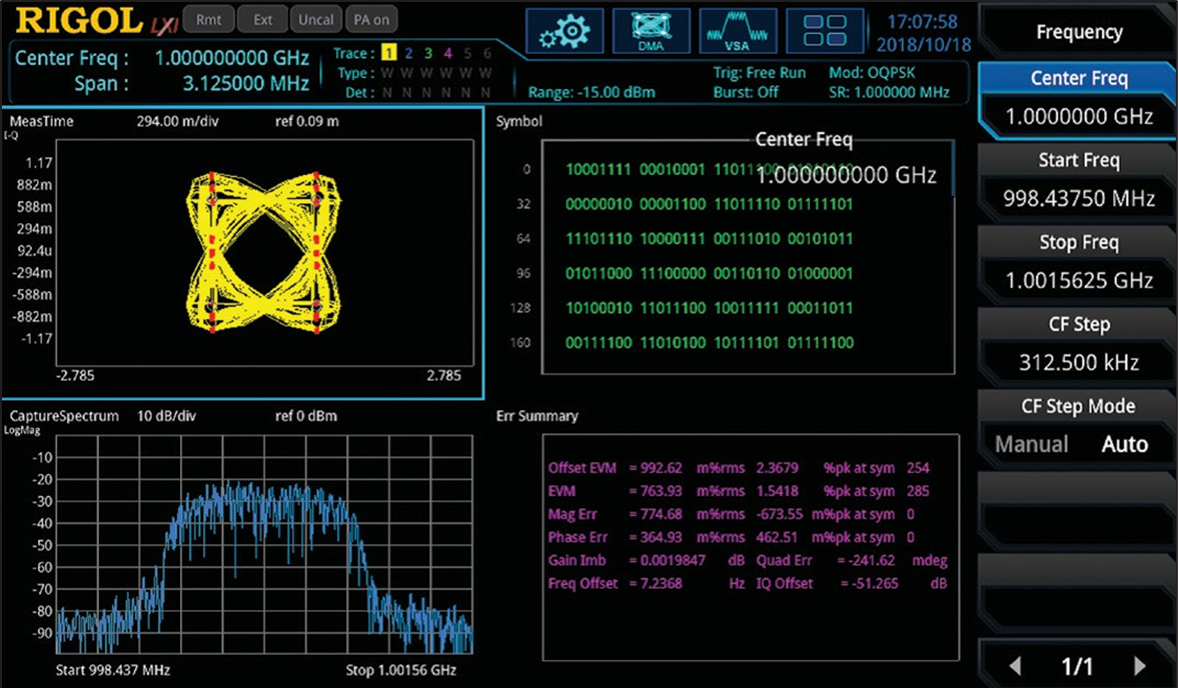
Task: Select Trace 1 yellow indicator
Action: click(x=388, y=53)
